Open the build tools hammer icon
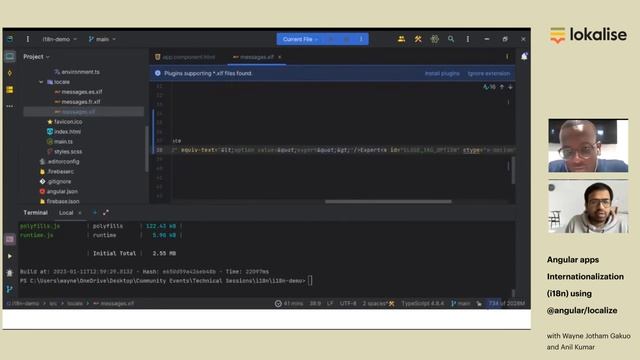640x360 pixels. 418,39
